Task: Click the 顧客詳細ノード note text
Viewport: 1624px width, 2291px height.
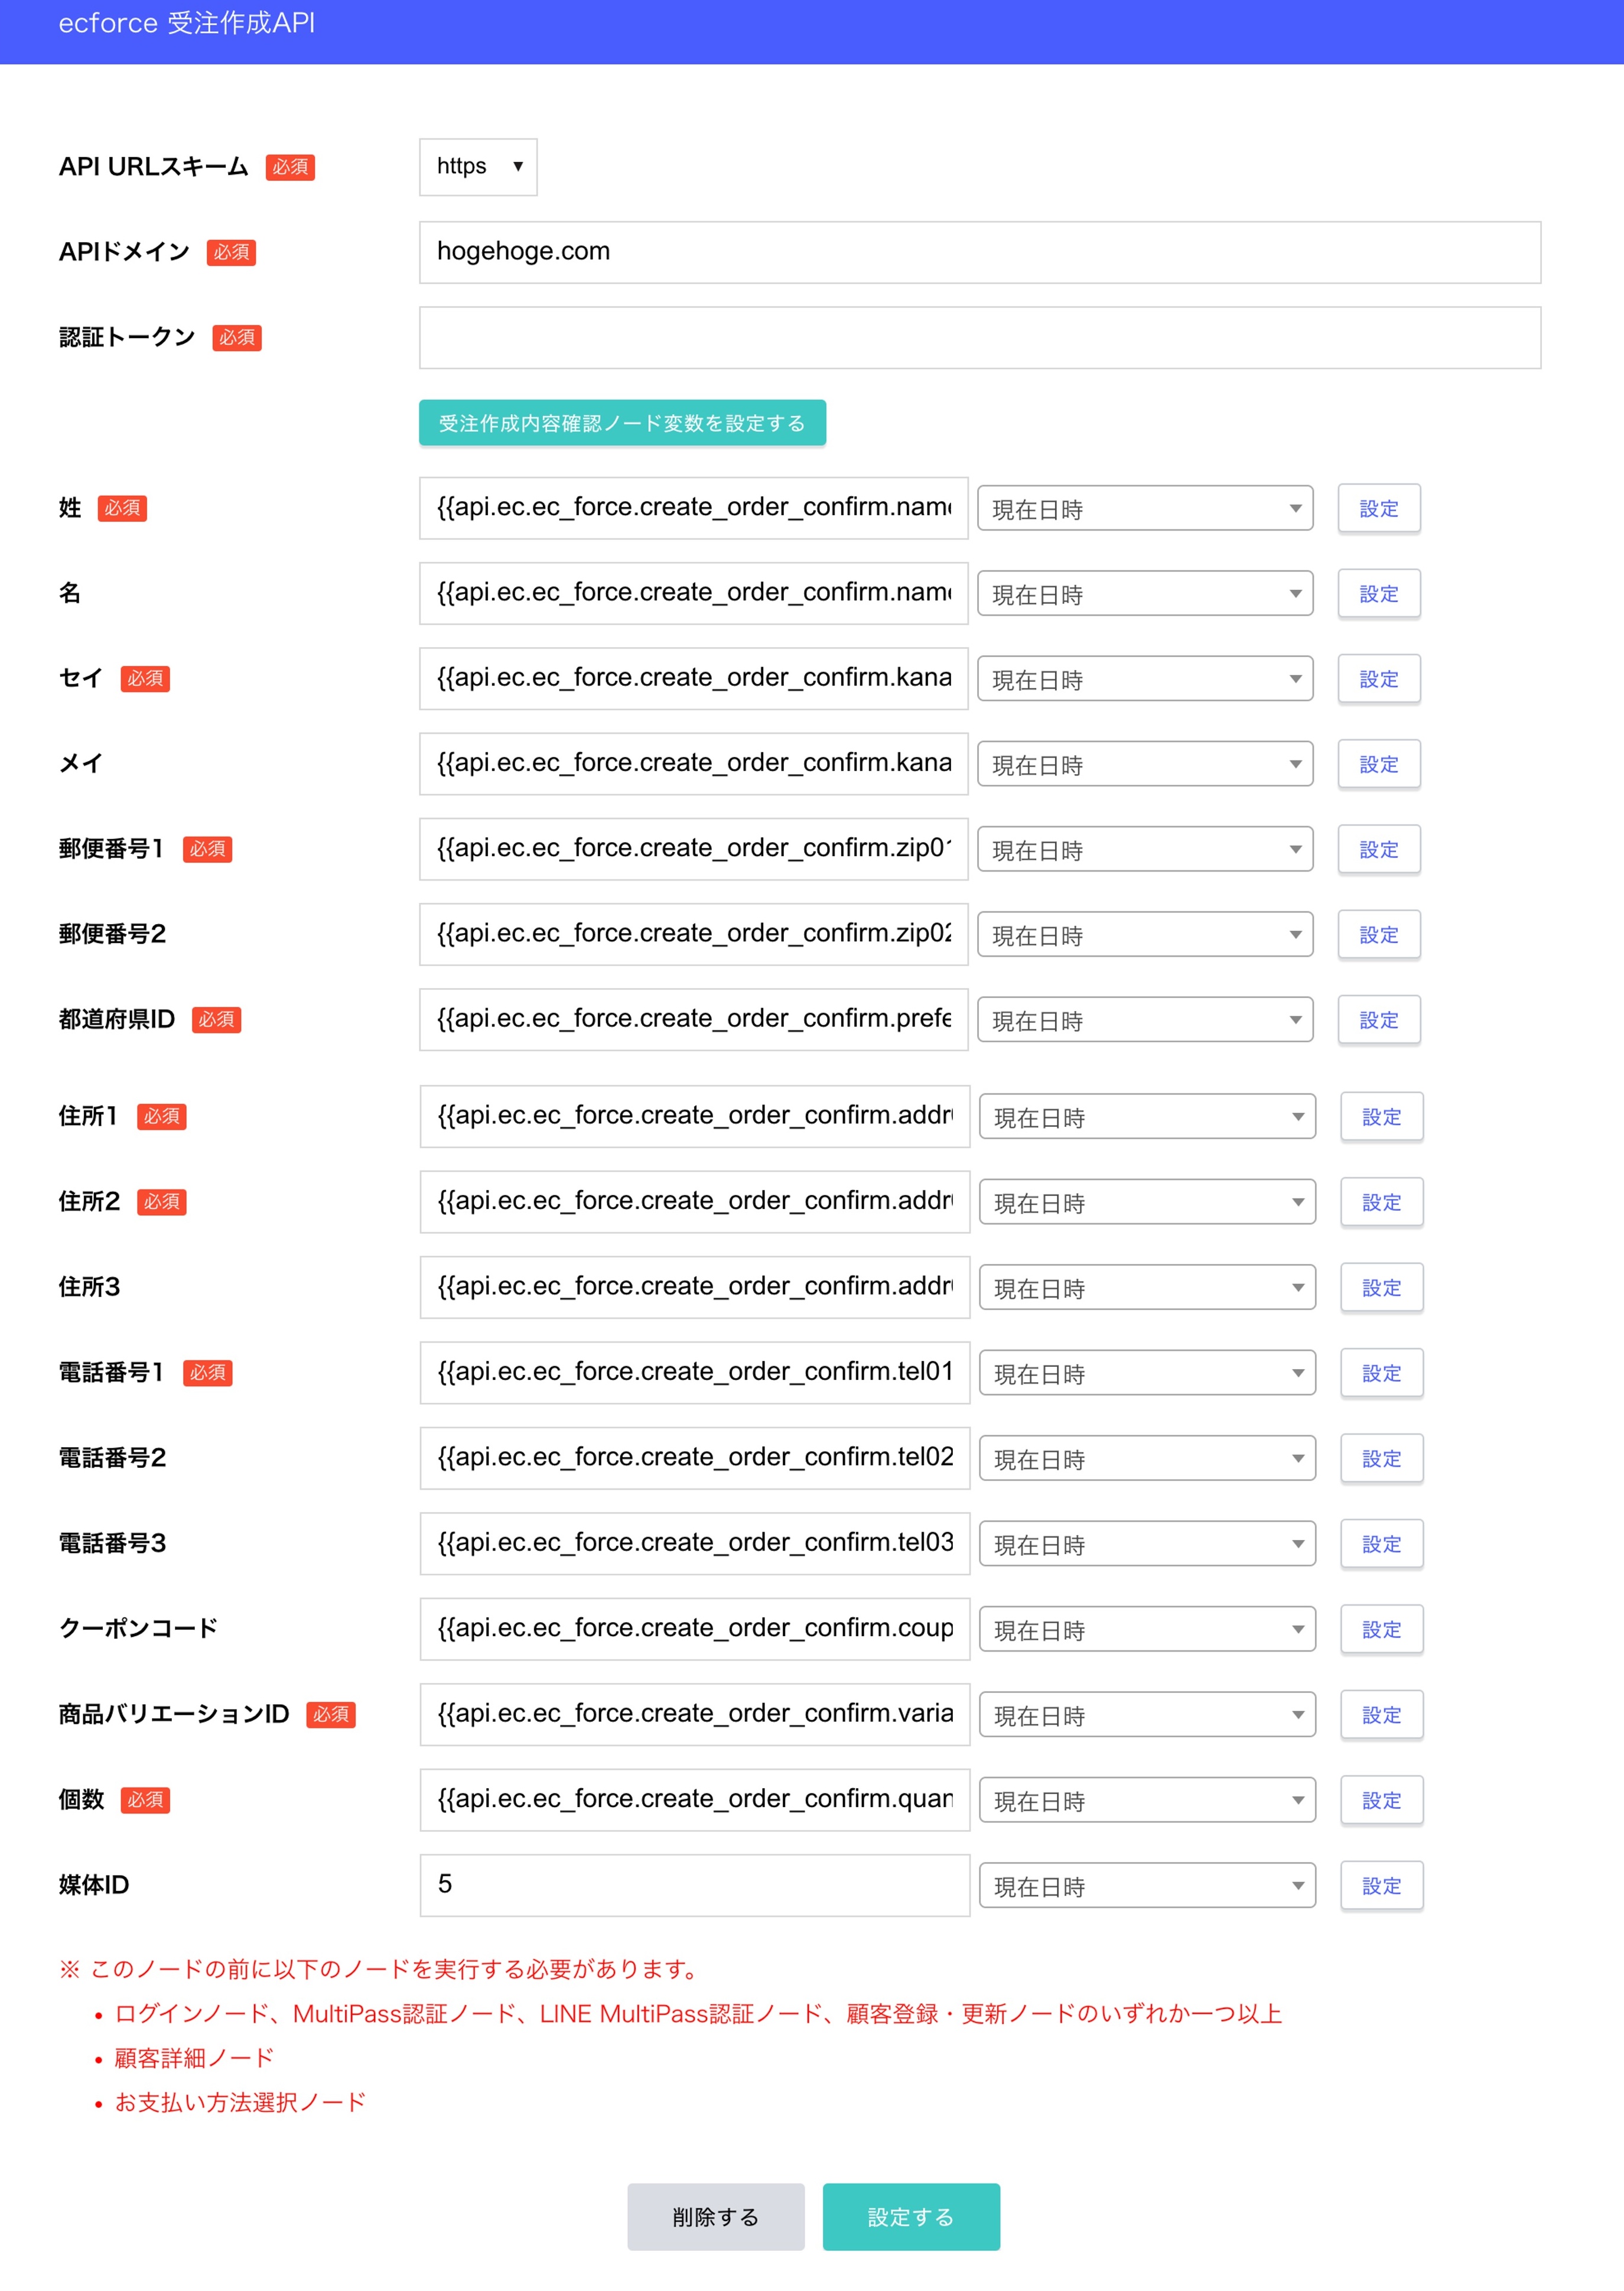Action: tap(194, 2058)
